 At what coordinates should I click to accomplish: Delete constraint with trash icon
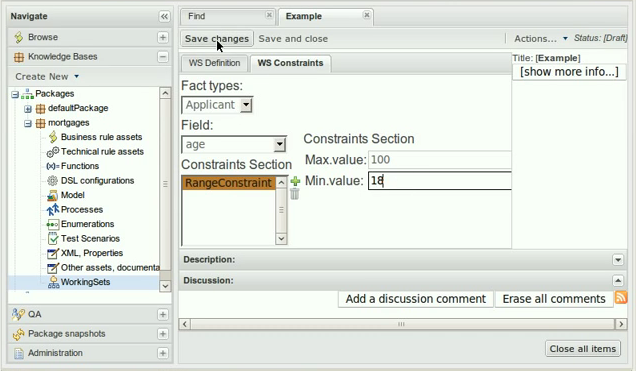(295, 194)
